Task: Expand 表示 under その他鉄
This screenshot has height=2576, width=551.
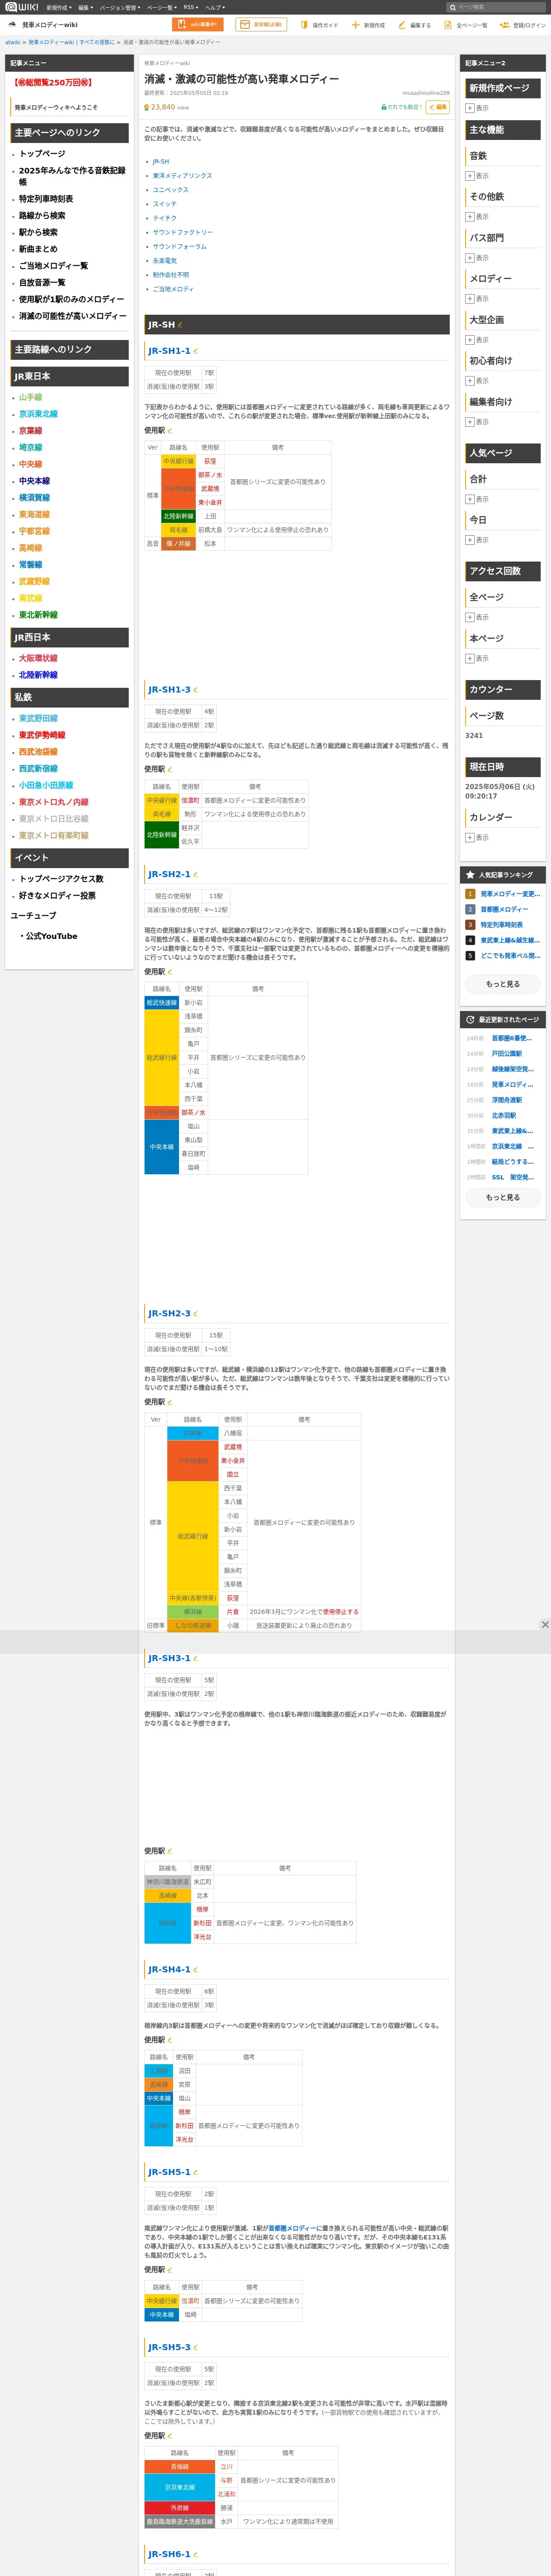Action: pyautogui.click(x=477, y=217)
